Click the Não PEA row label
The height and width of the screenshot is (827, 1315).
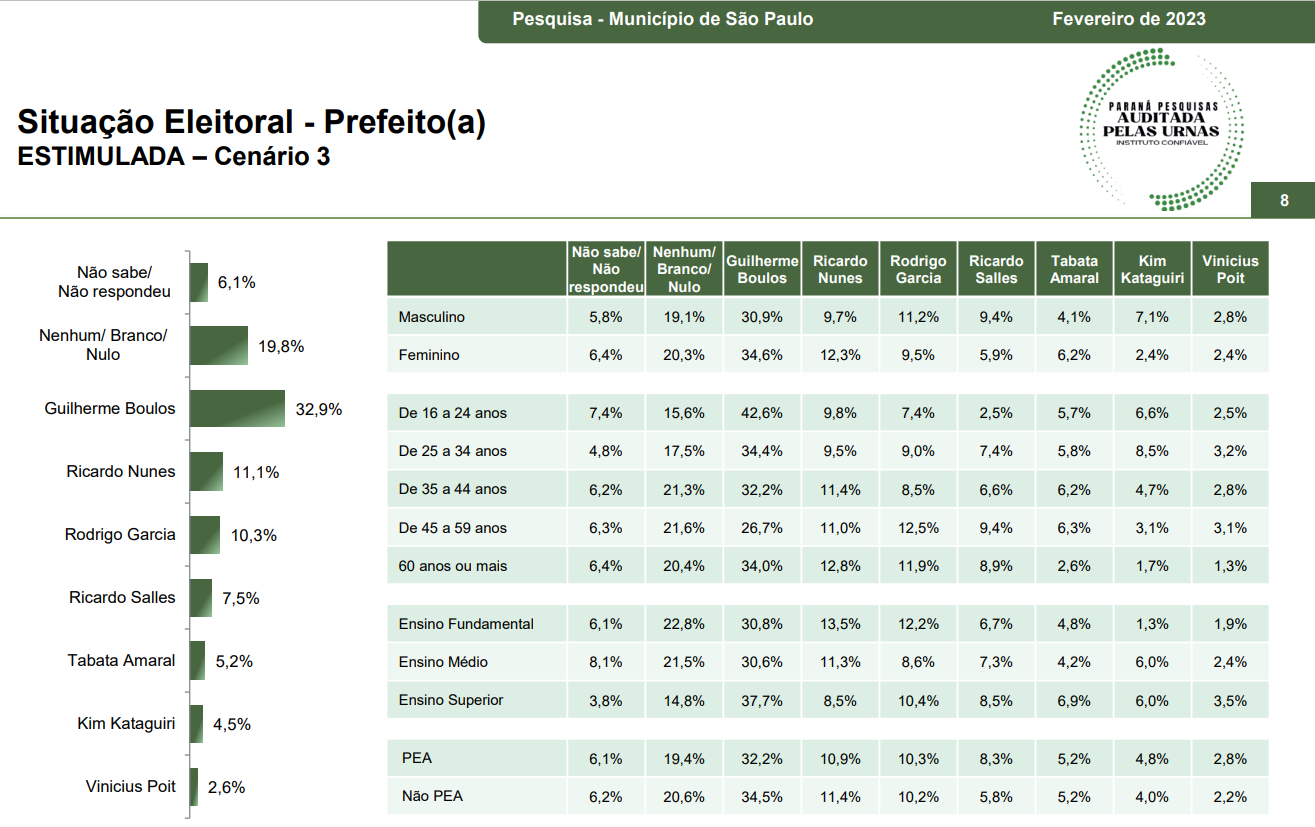tap(433, 797)
